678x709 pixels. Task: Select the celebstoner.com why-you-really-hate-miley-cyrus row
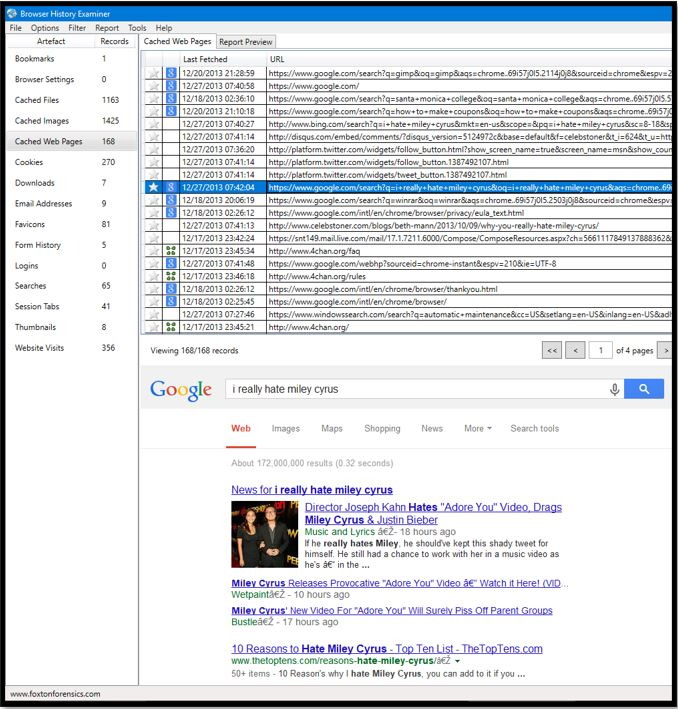pos(408,225)
